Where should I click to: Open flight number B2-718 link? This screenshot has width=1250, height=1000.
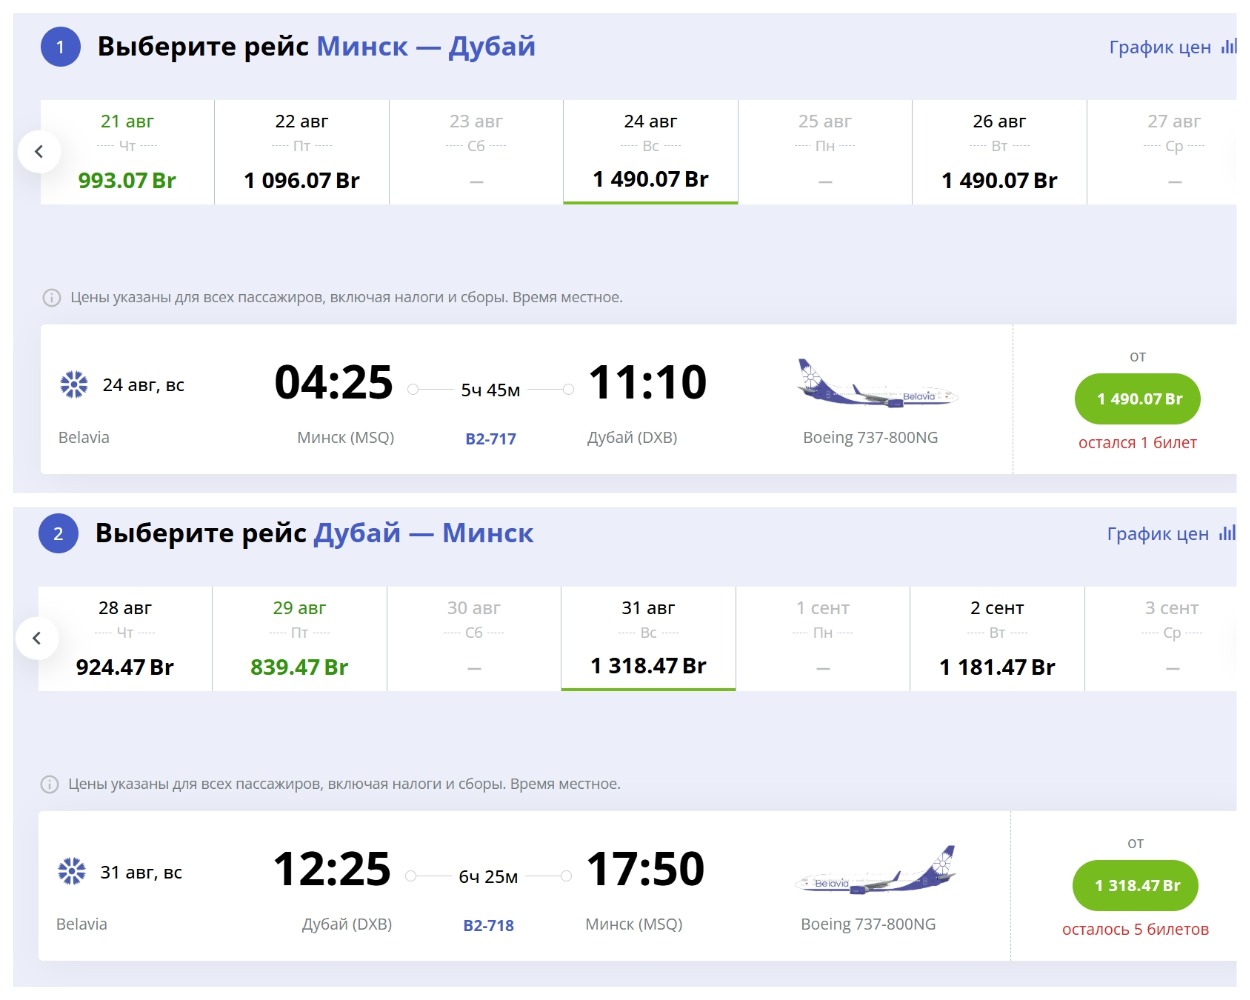[489, 926]
